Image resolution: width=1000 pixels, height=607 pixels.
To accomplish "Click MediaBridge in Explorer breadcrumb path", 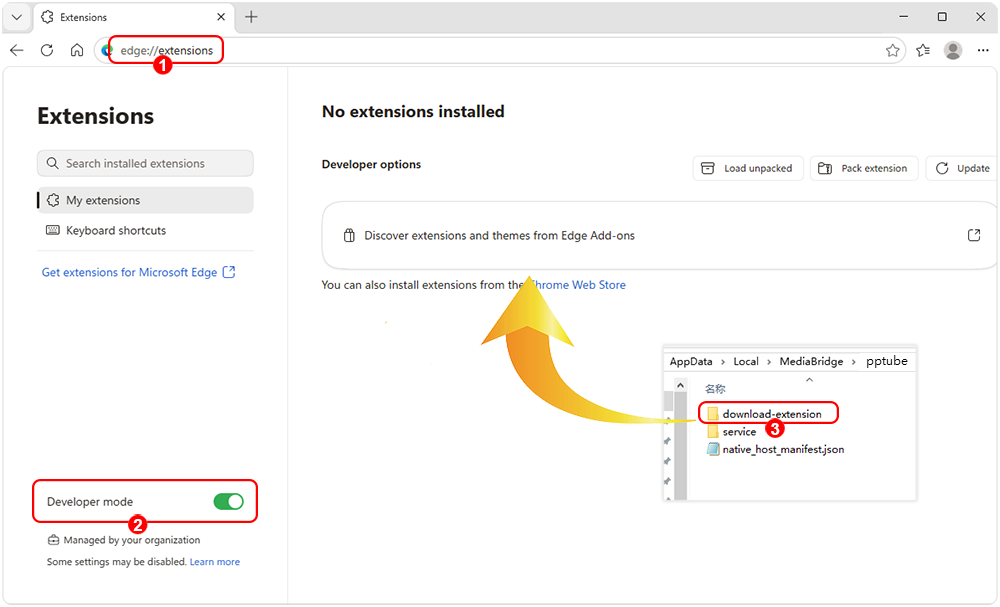I will [811, 362].
